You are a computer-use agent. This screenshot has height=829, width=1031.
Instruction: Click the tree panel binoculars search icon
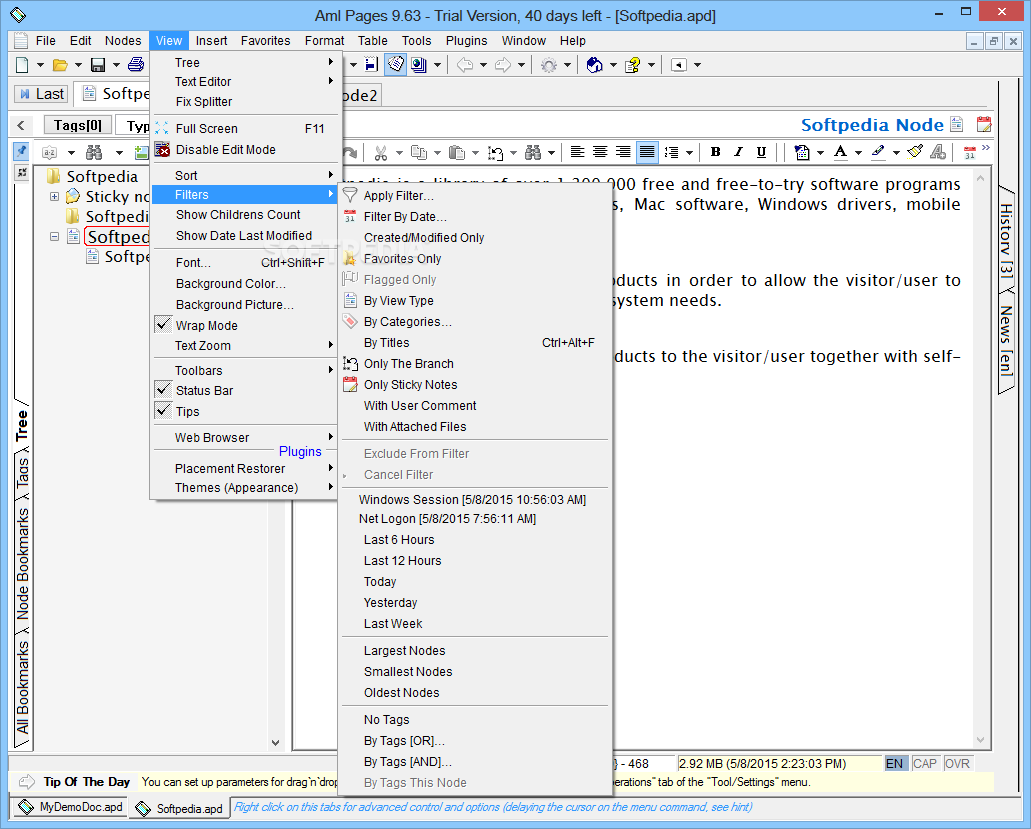[x=94, y=153]
